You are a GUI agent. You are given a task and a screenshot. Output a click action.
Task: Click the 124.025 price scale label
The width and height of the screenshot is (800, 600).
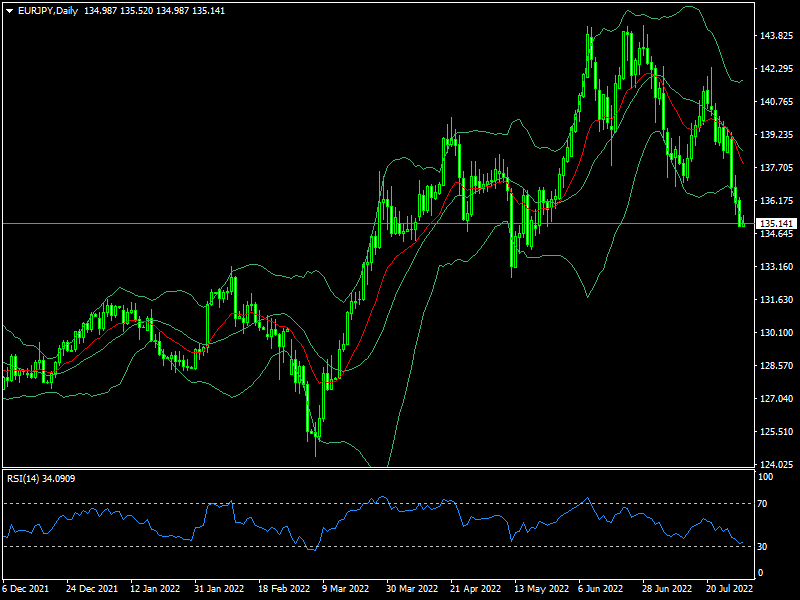point(777,464)
